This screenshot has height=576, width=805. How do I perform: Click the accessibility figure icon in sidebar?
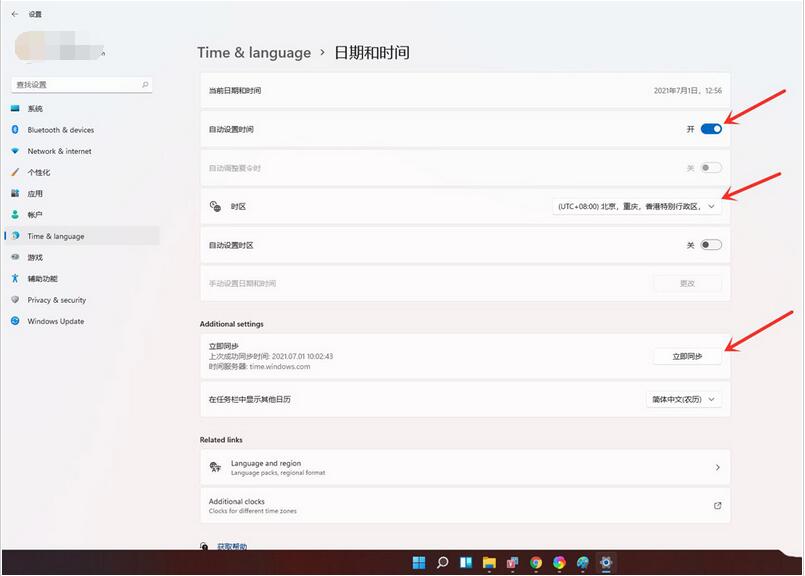tap(15, 278)
